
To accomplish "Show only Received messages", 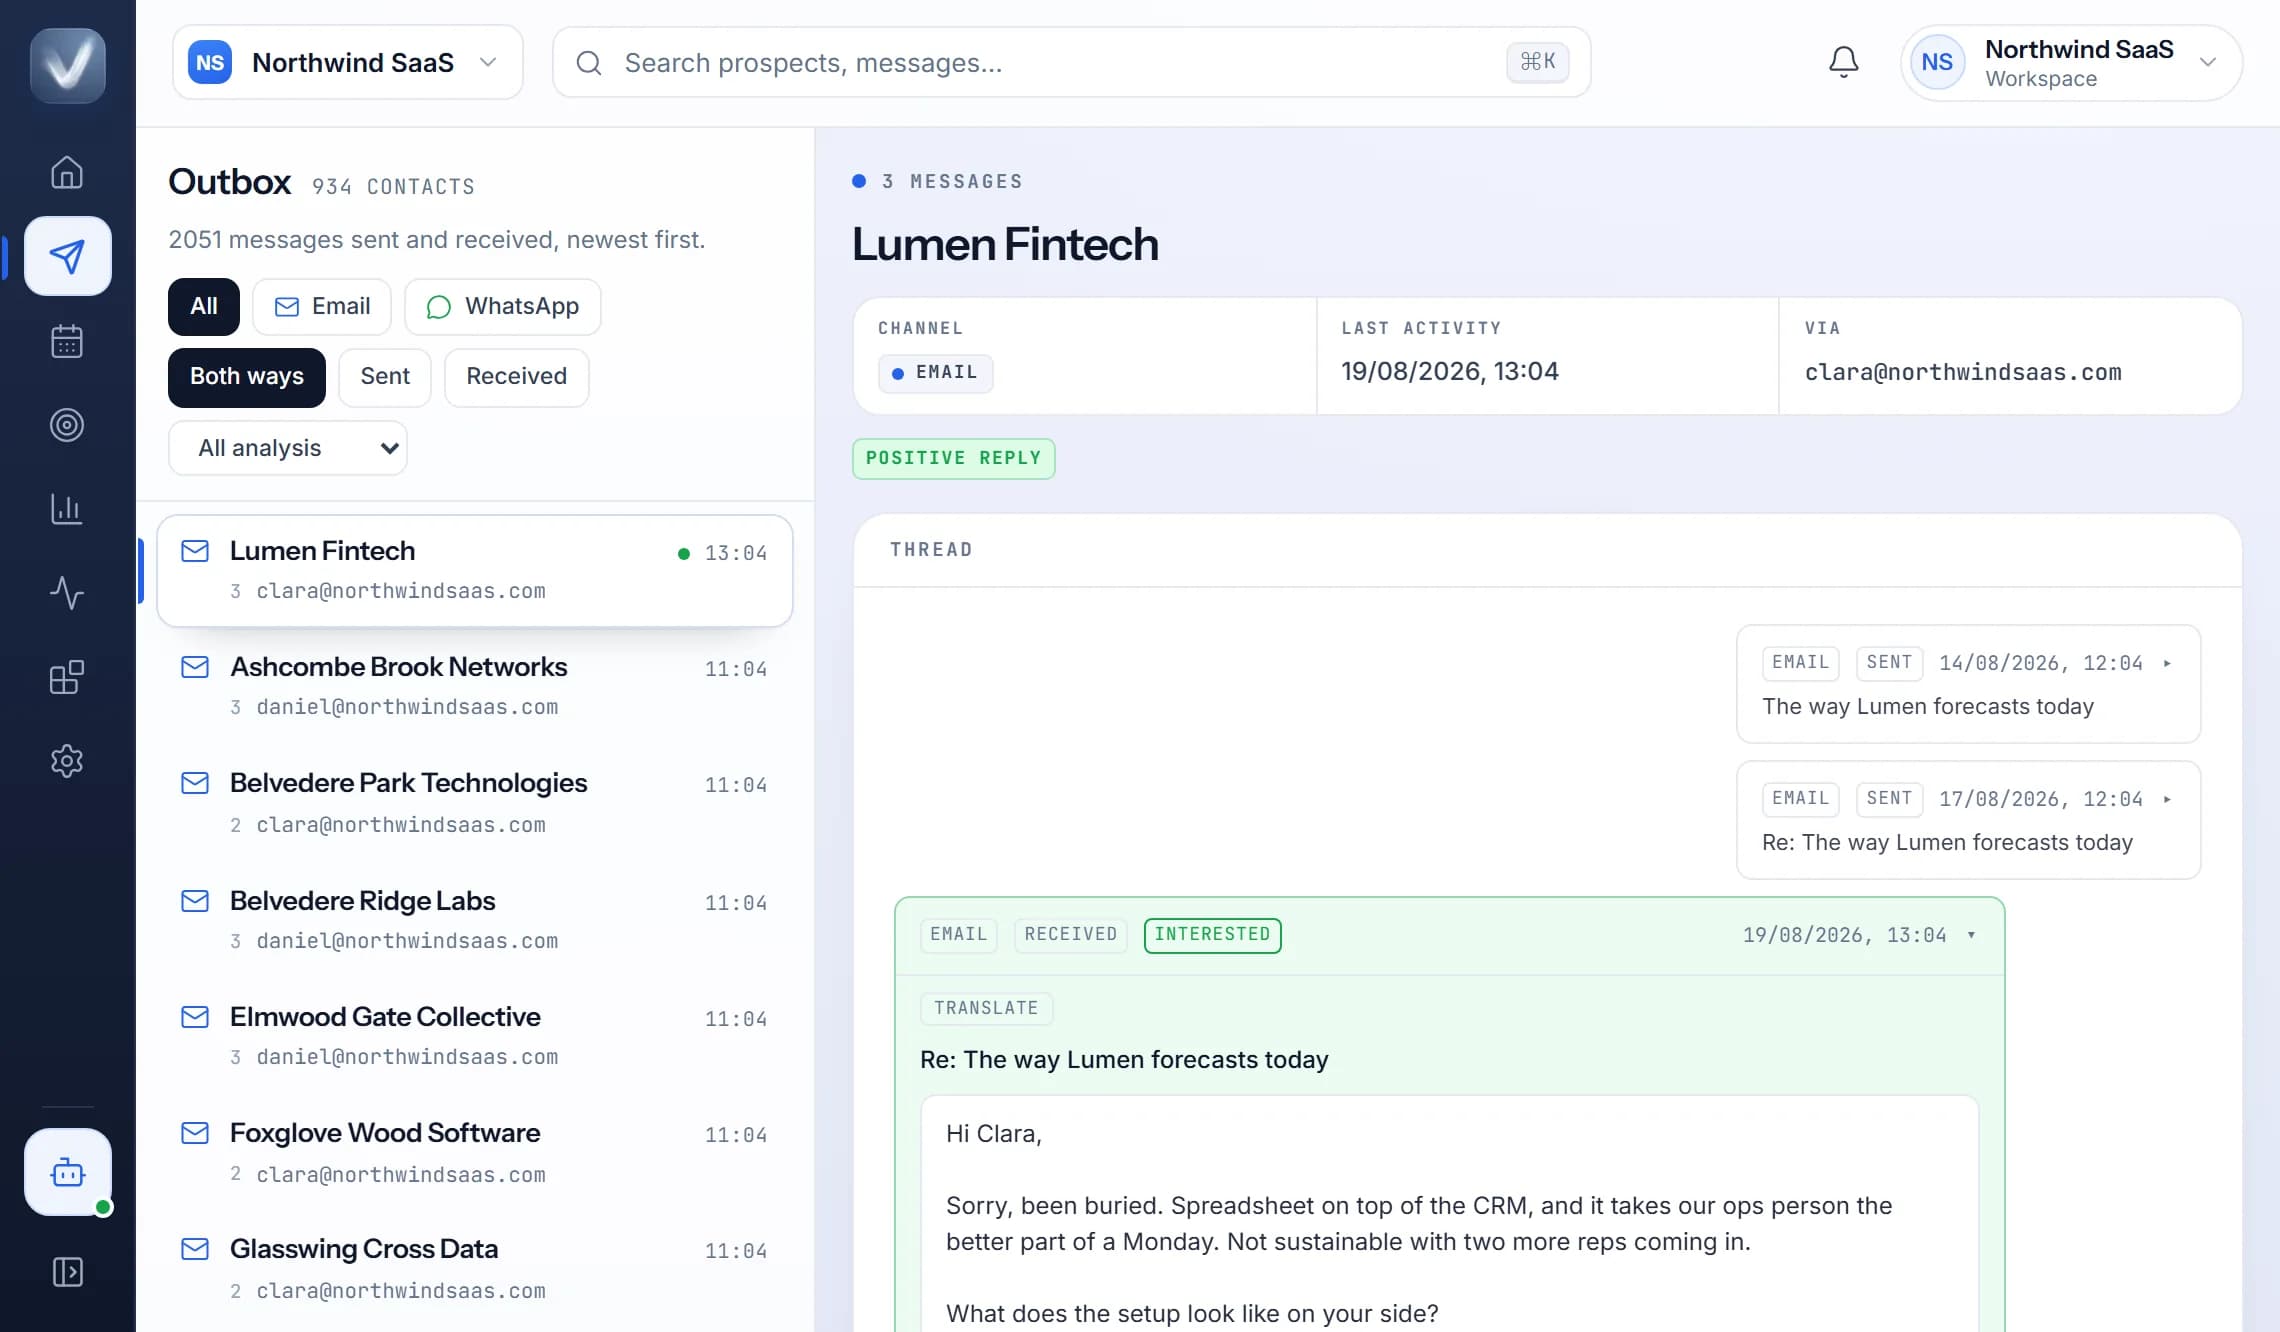I will tap(517, 376).
